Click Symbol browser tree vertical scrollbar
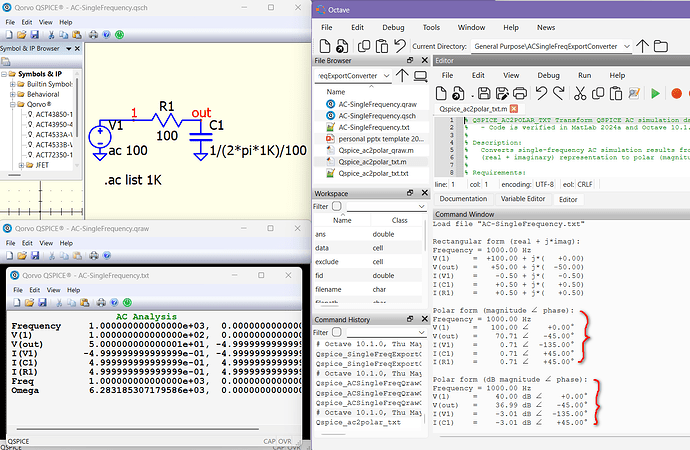The height and width of the screenshot is (450, 690). (x=77, y=108)
